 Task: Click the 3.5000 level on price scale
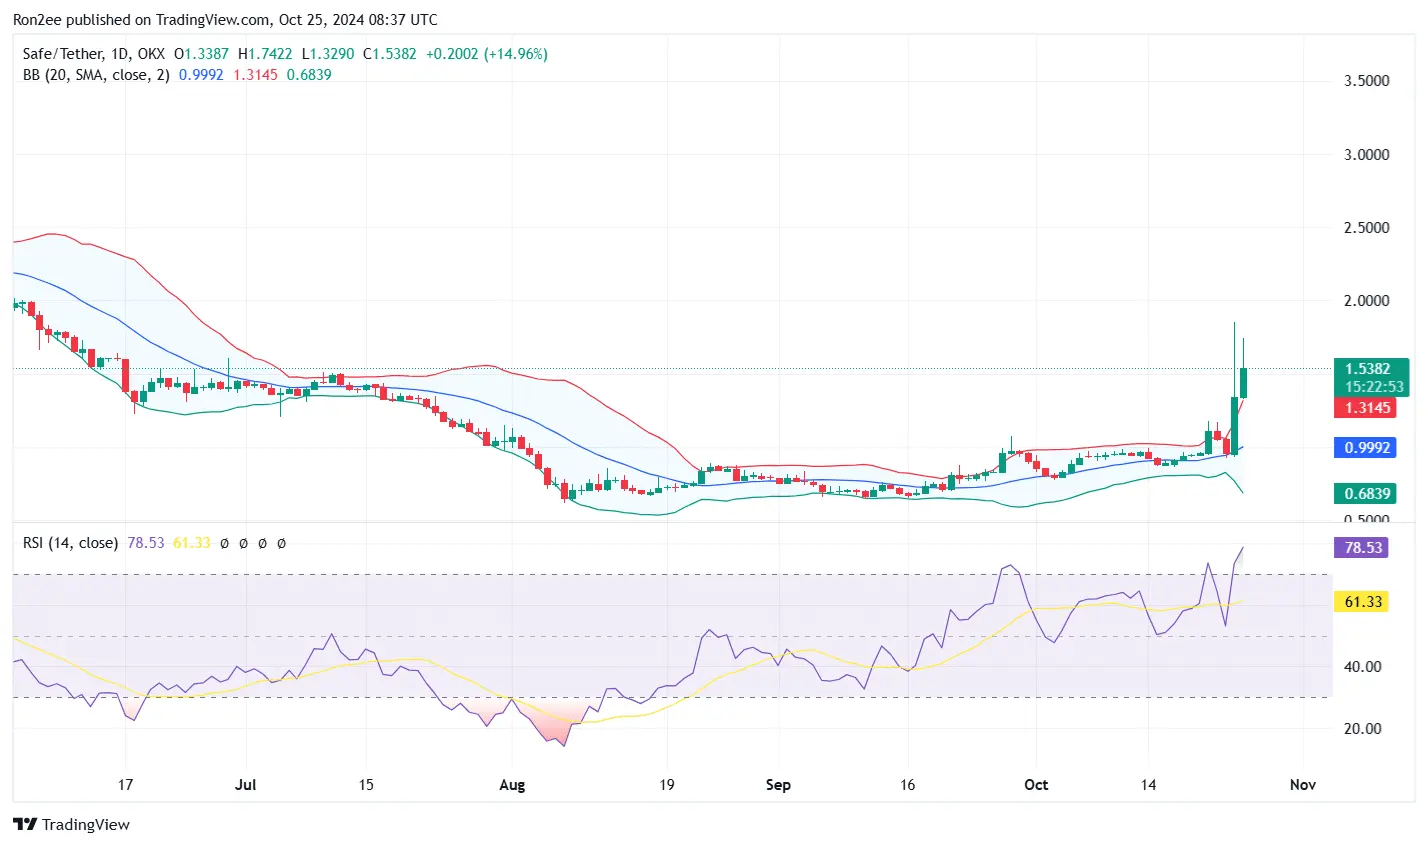click(x=1366, y=81)
